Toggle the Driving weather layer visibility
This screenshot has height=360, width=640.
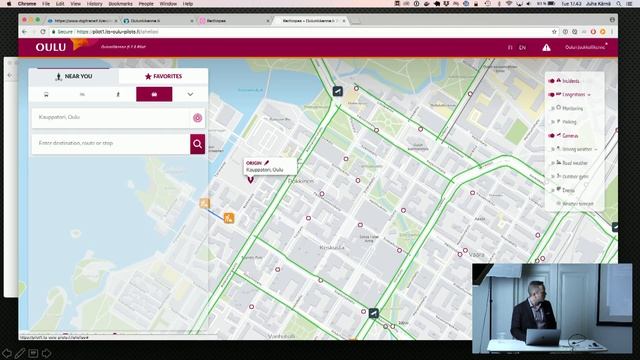coord(552,149)
